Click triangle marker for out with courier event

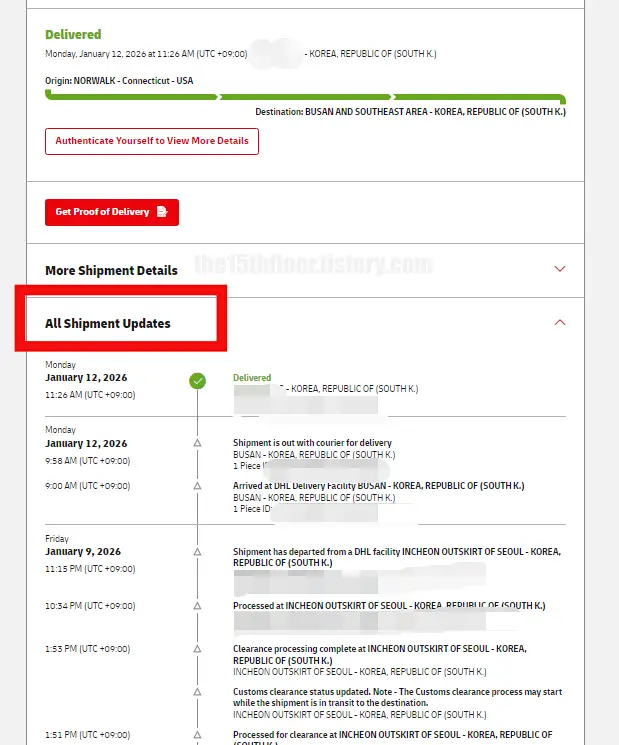click(198, 443)
